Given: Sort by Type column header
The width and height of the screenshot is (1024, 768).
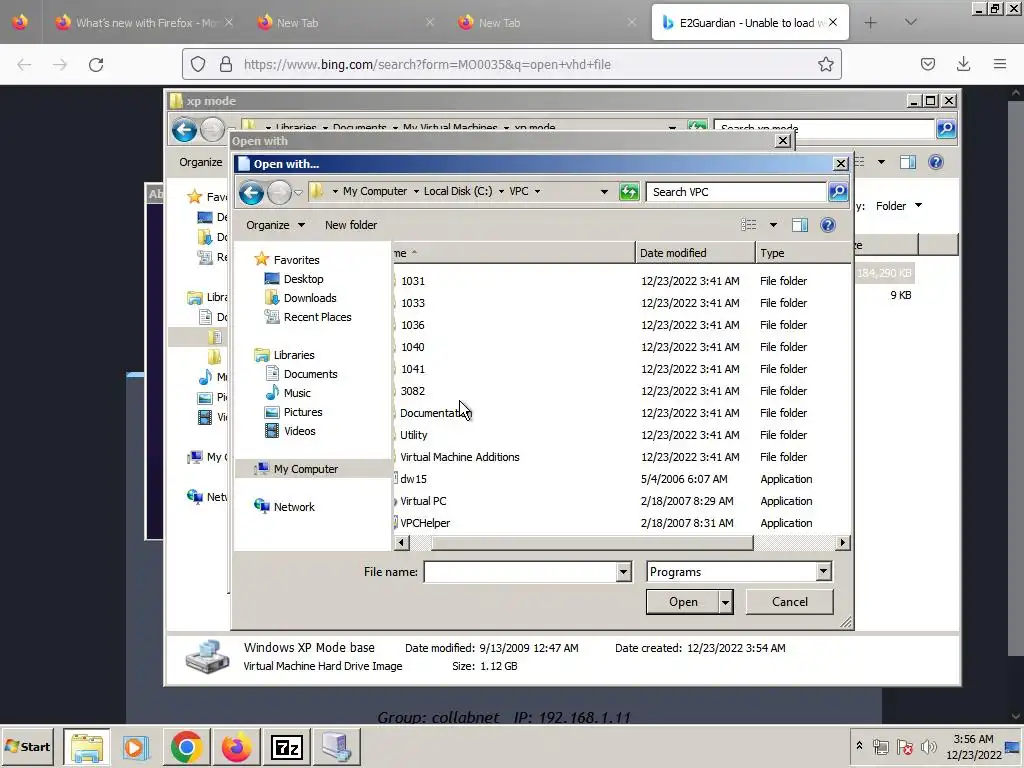Looking at the screenshot, I should [x=803, y=253].
